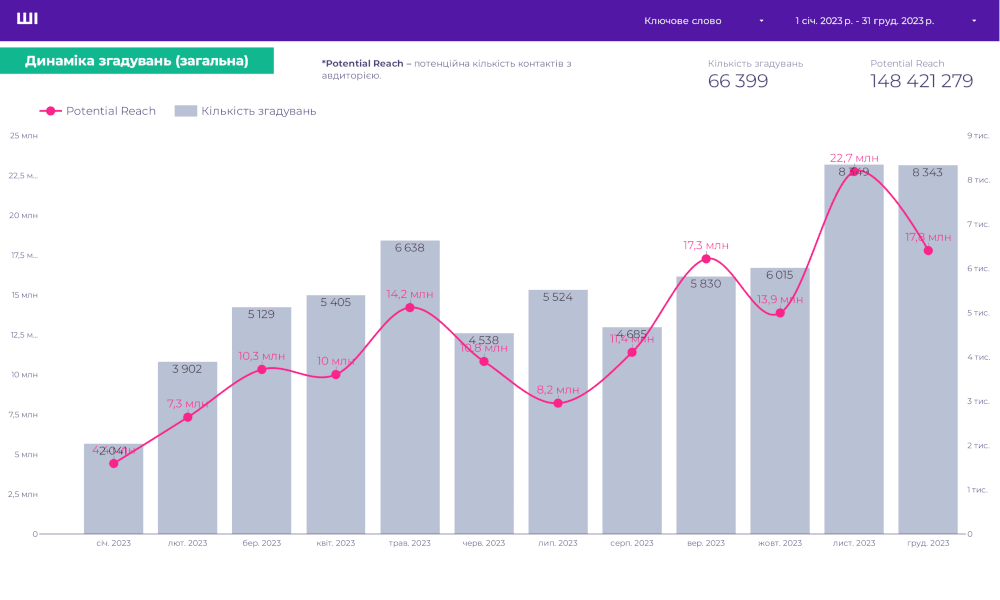Click the ШІ logo in the header

coord(28,19)
